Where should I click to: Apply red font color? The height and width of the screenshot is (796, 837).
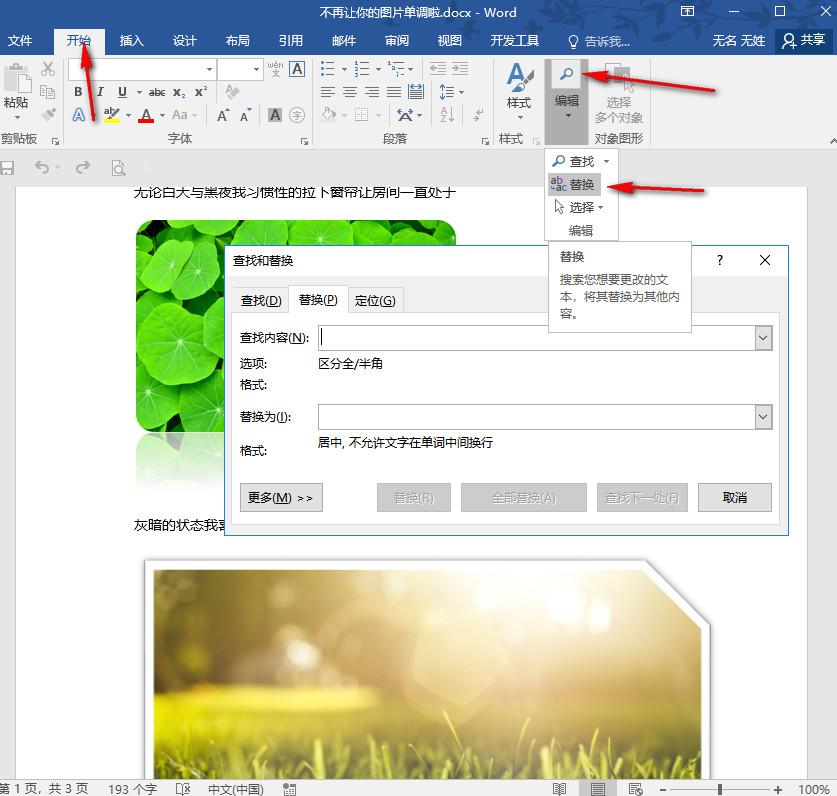[x=146, y=115]
